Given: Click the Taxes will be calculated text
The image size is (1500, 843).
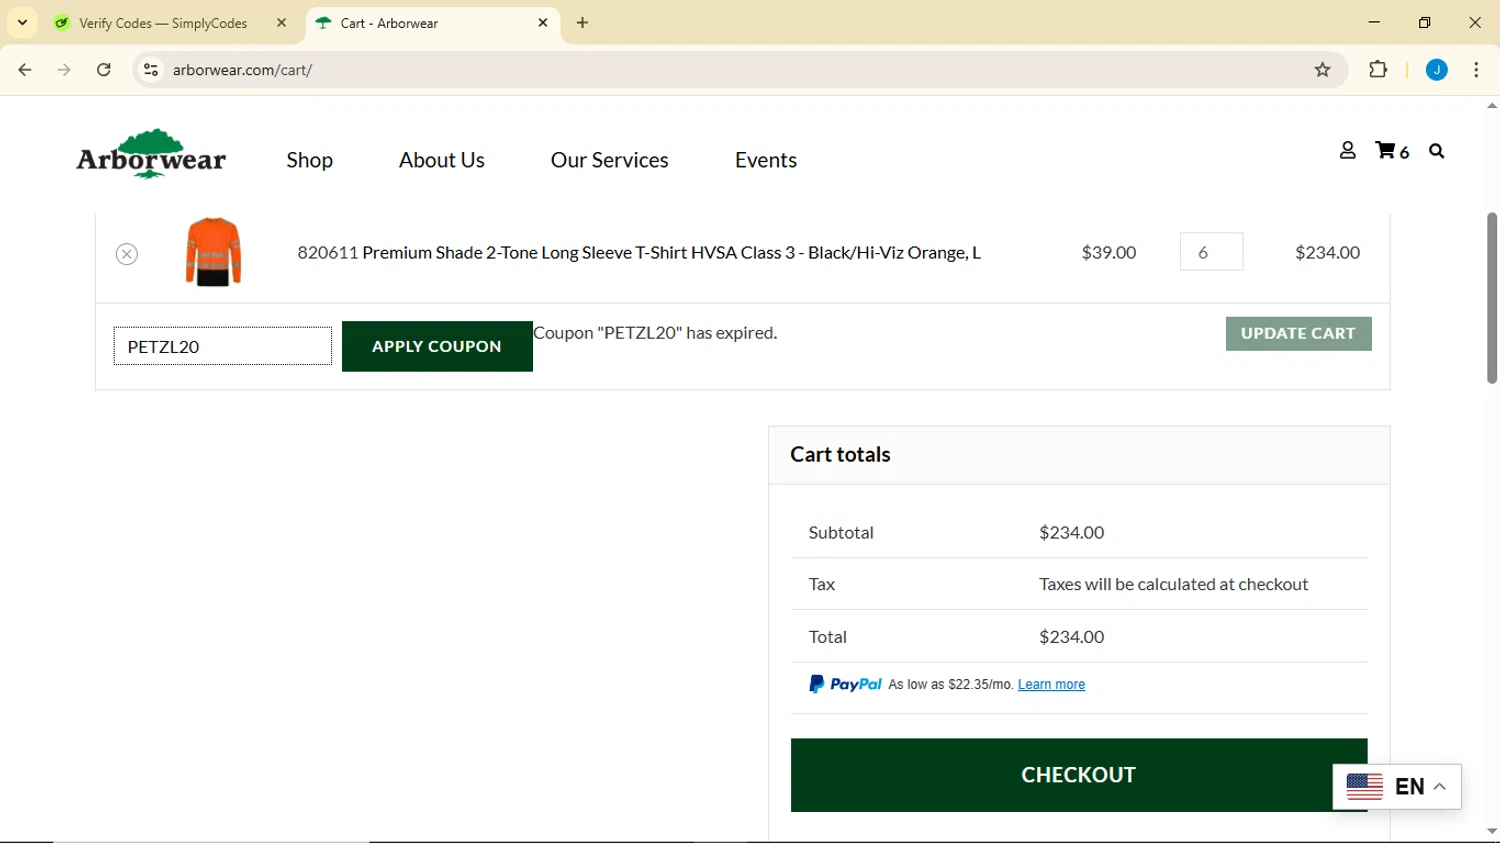Looking at the screenshot, I should [x=1173, y=584].
